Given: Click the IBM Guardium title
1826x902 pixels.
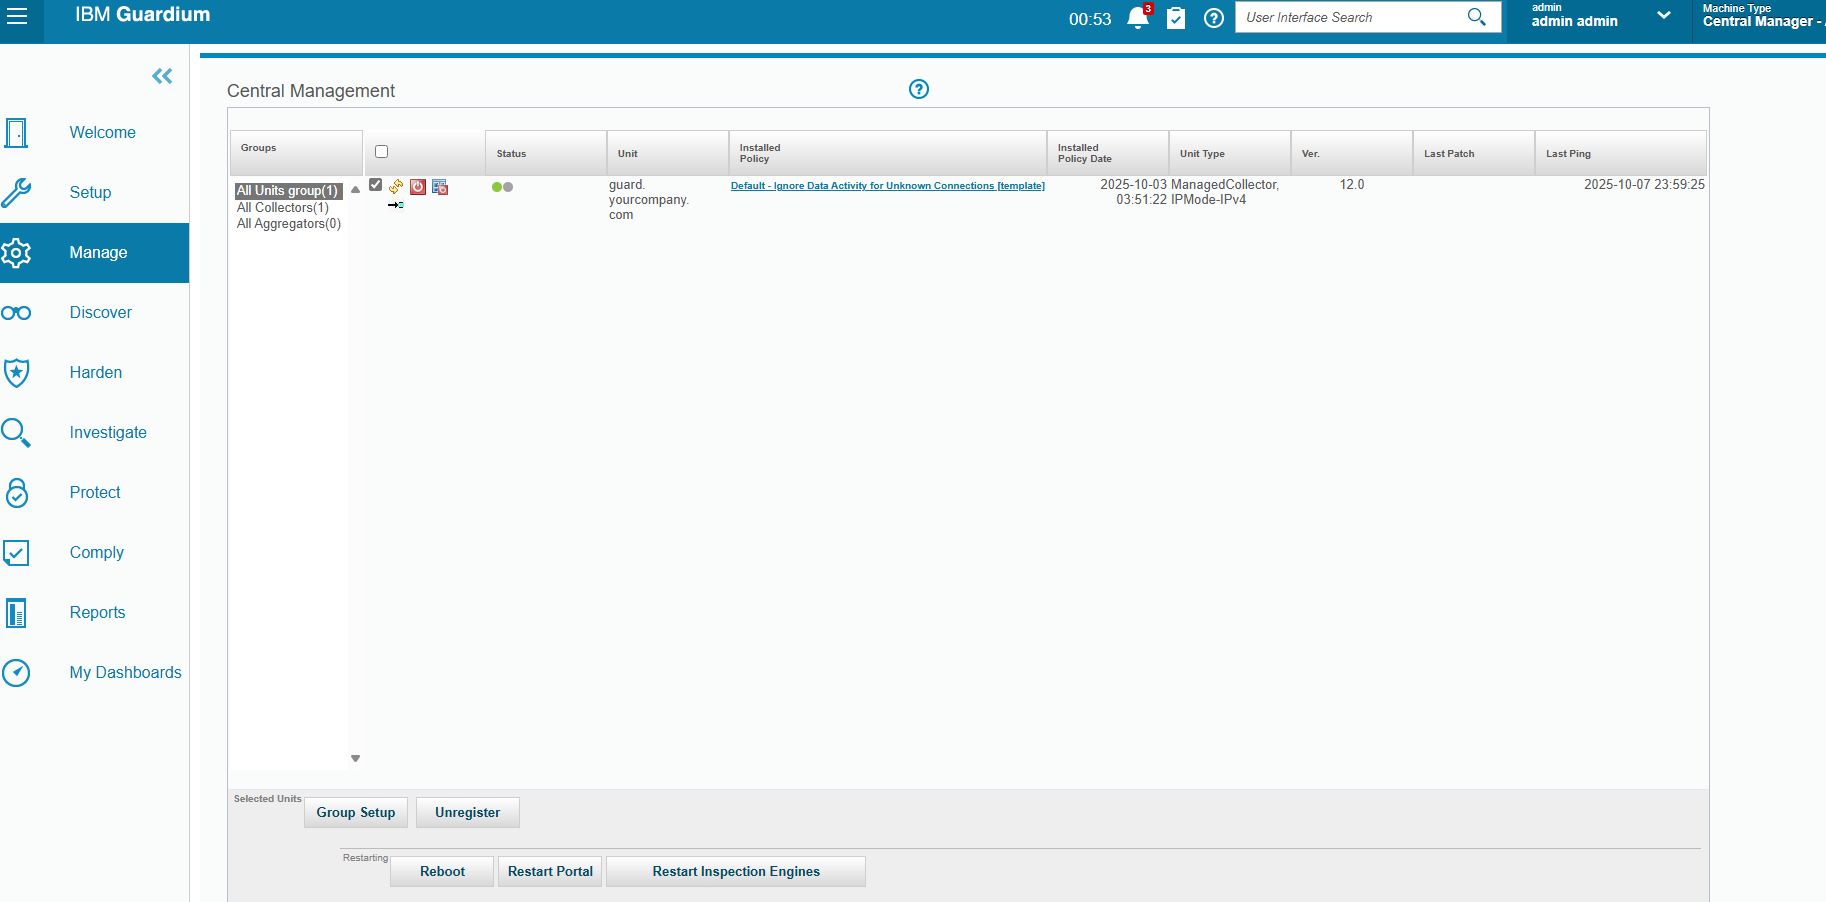Looking at the screenshot, I should coord(143,15).
